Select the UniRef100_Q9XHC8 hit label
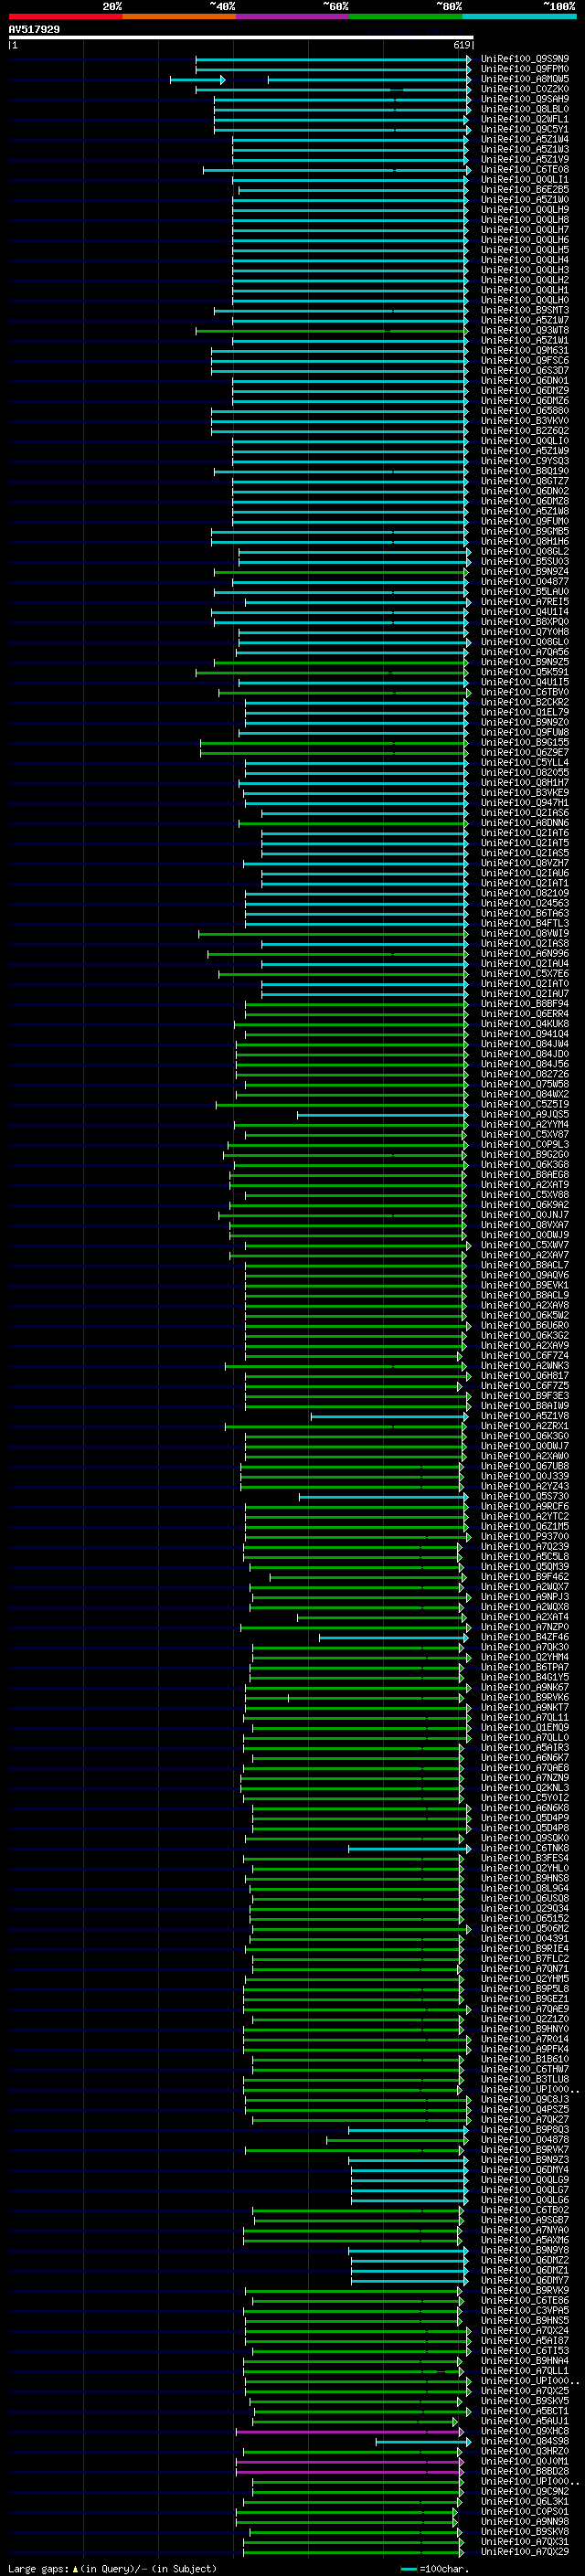Screen dimensions: 585x2576 pyautogui.click(x=525, y=2431)
